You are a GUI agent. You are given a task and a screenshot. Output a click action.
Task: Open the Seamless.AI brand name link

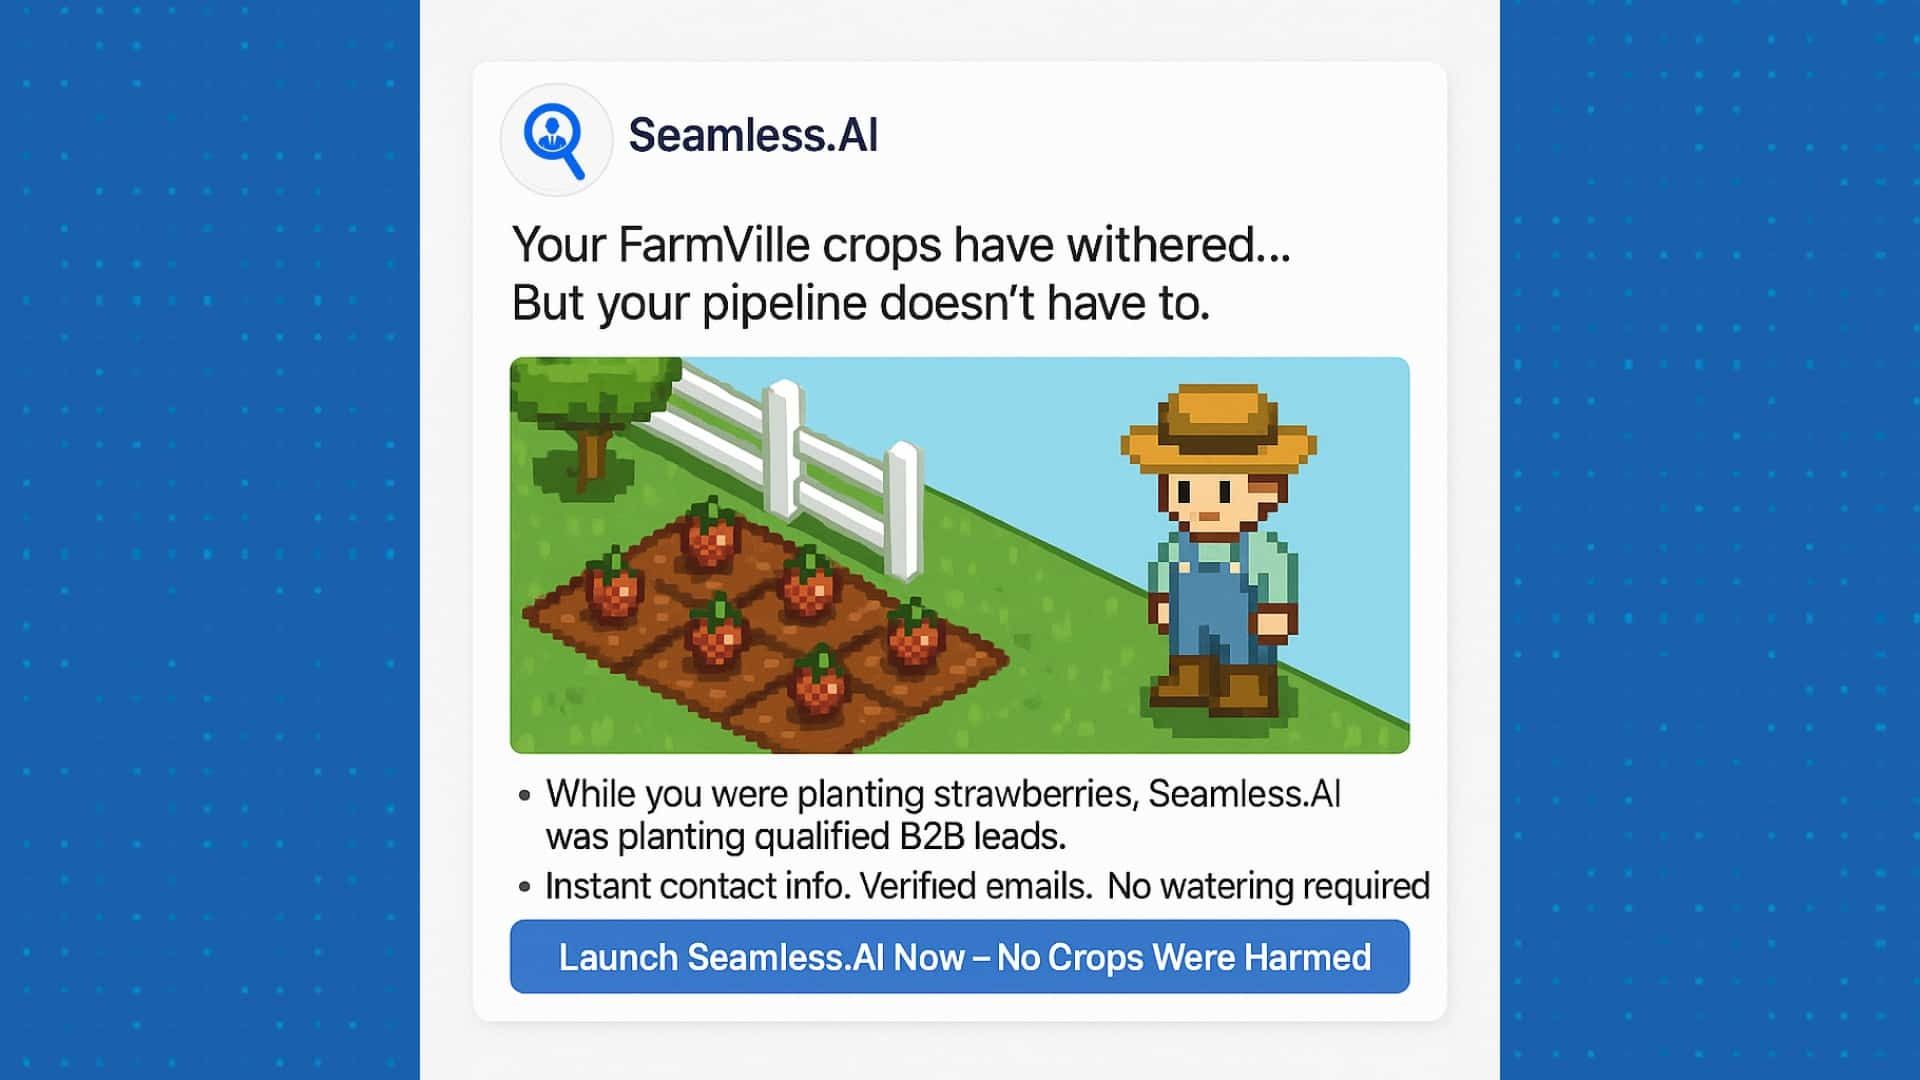[753, 135]
